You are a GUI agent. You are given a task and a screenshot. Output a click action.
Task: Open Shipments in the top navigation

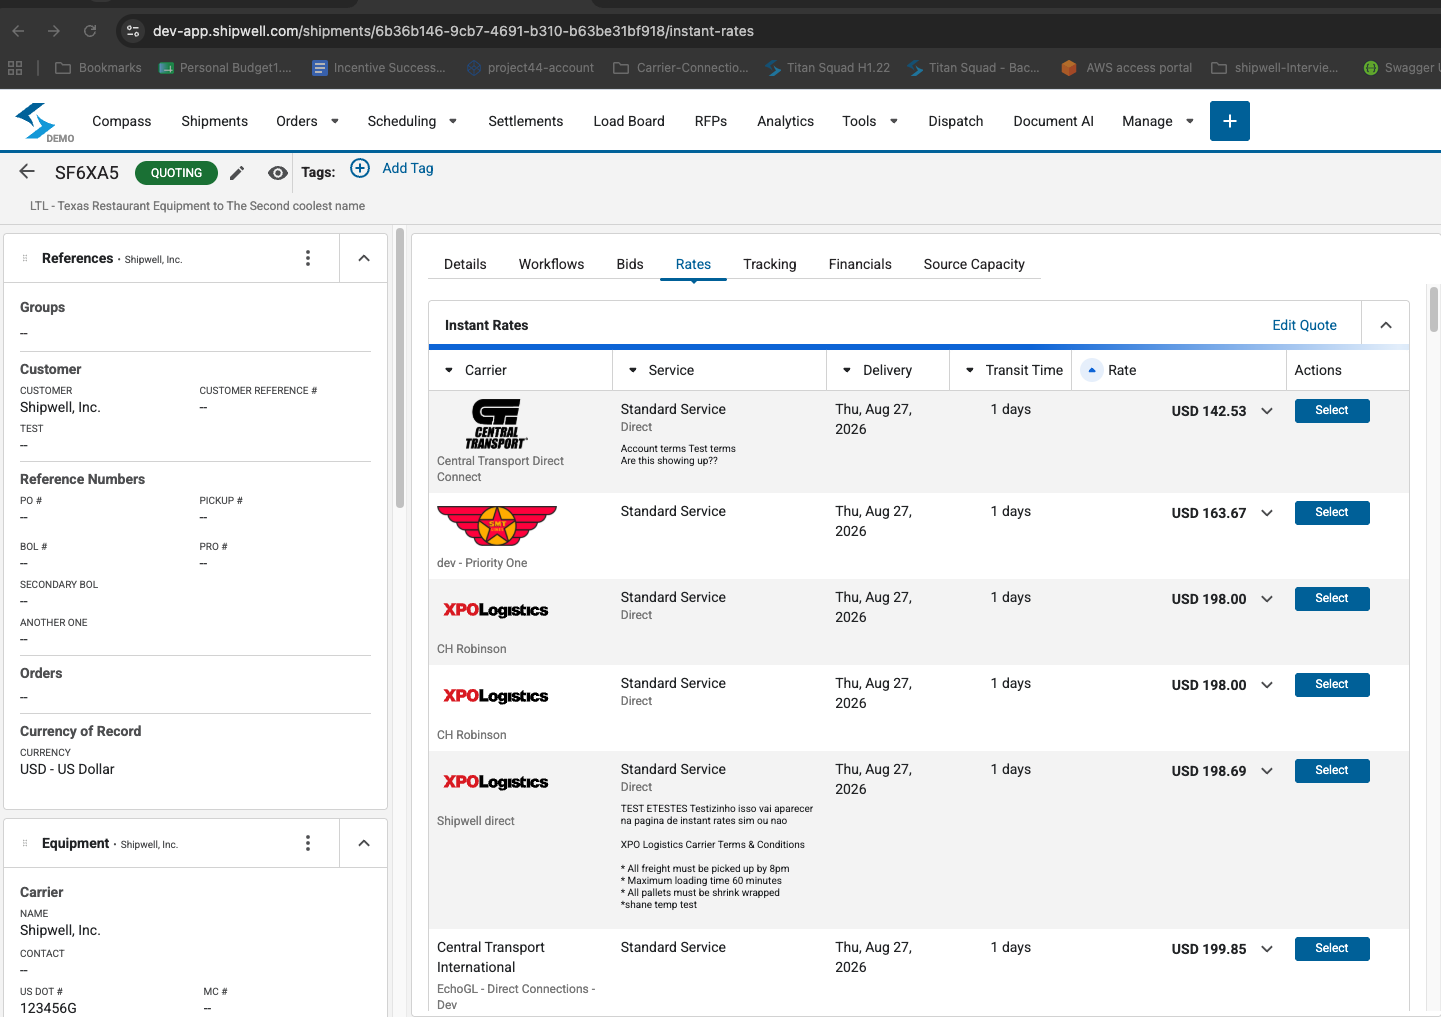tap(215, 121)
